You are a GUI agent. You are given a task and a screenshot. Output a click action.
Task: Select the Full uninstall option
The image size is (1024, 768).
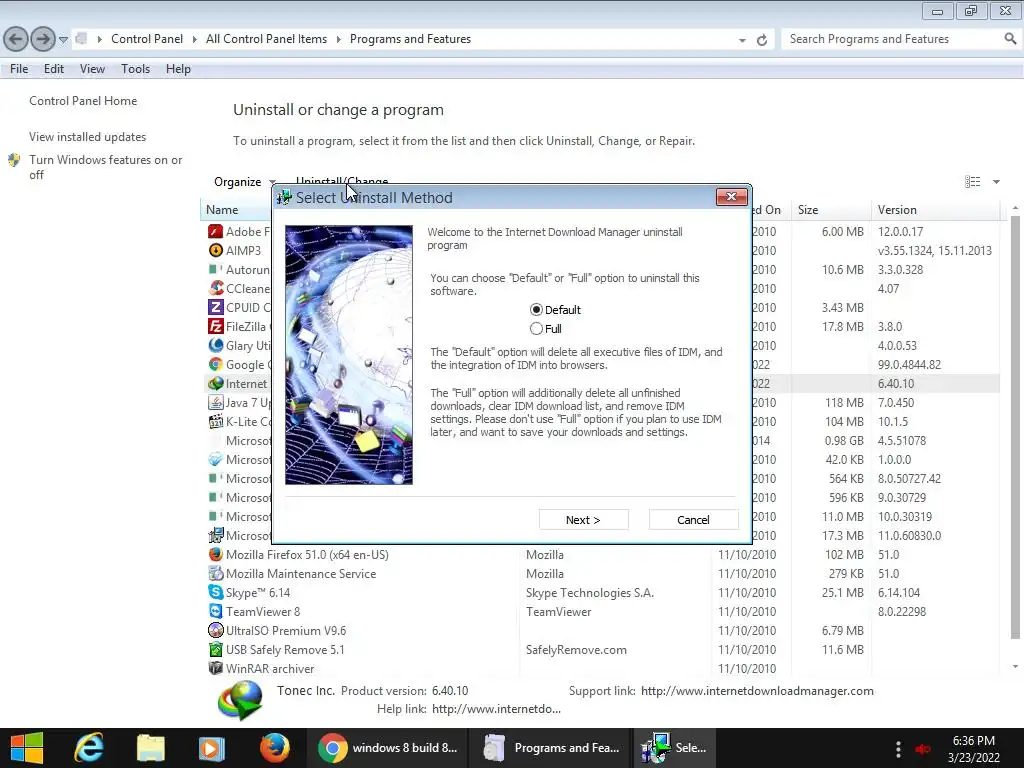(546, 328)
